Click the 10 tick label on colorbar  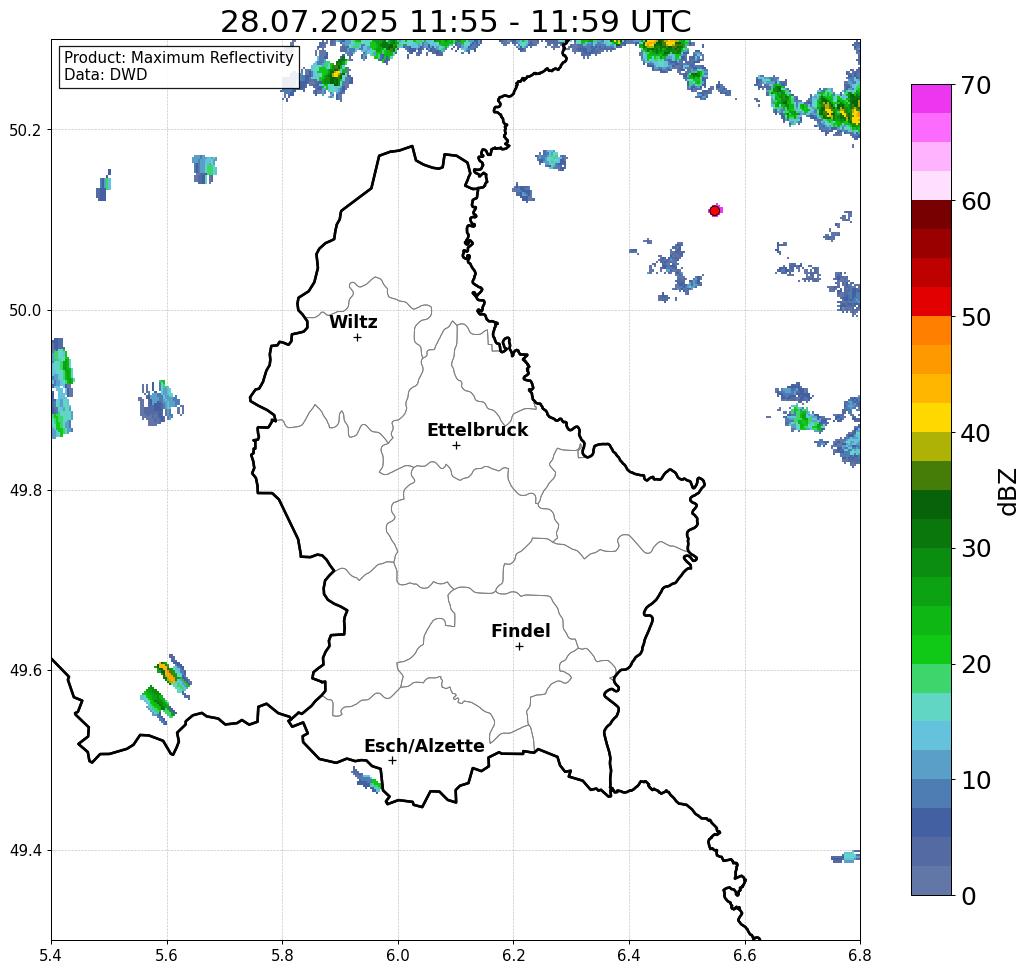975,780
